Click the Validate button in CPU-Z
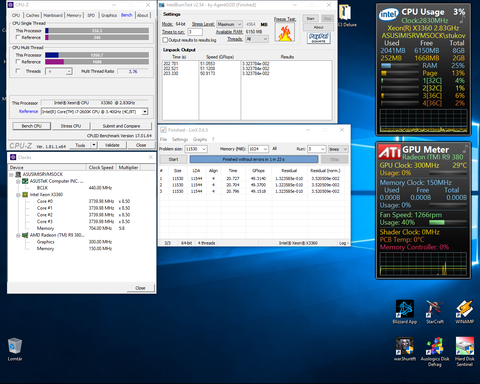 pos(112,145)
